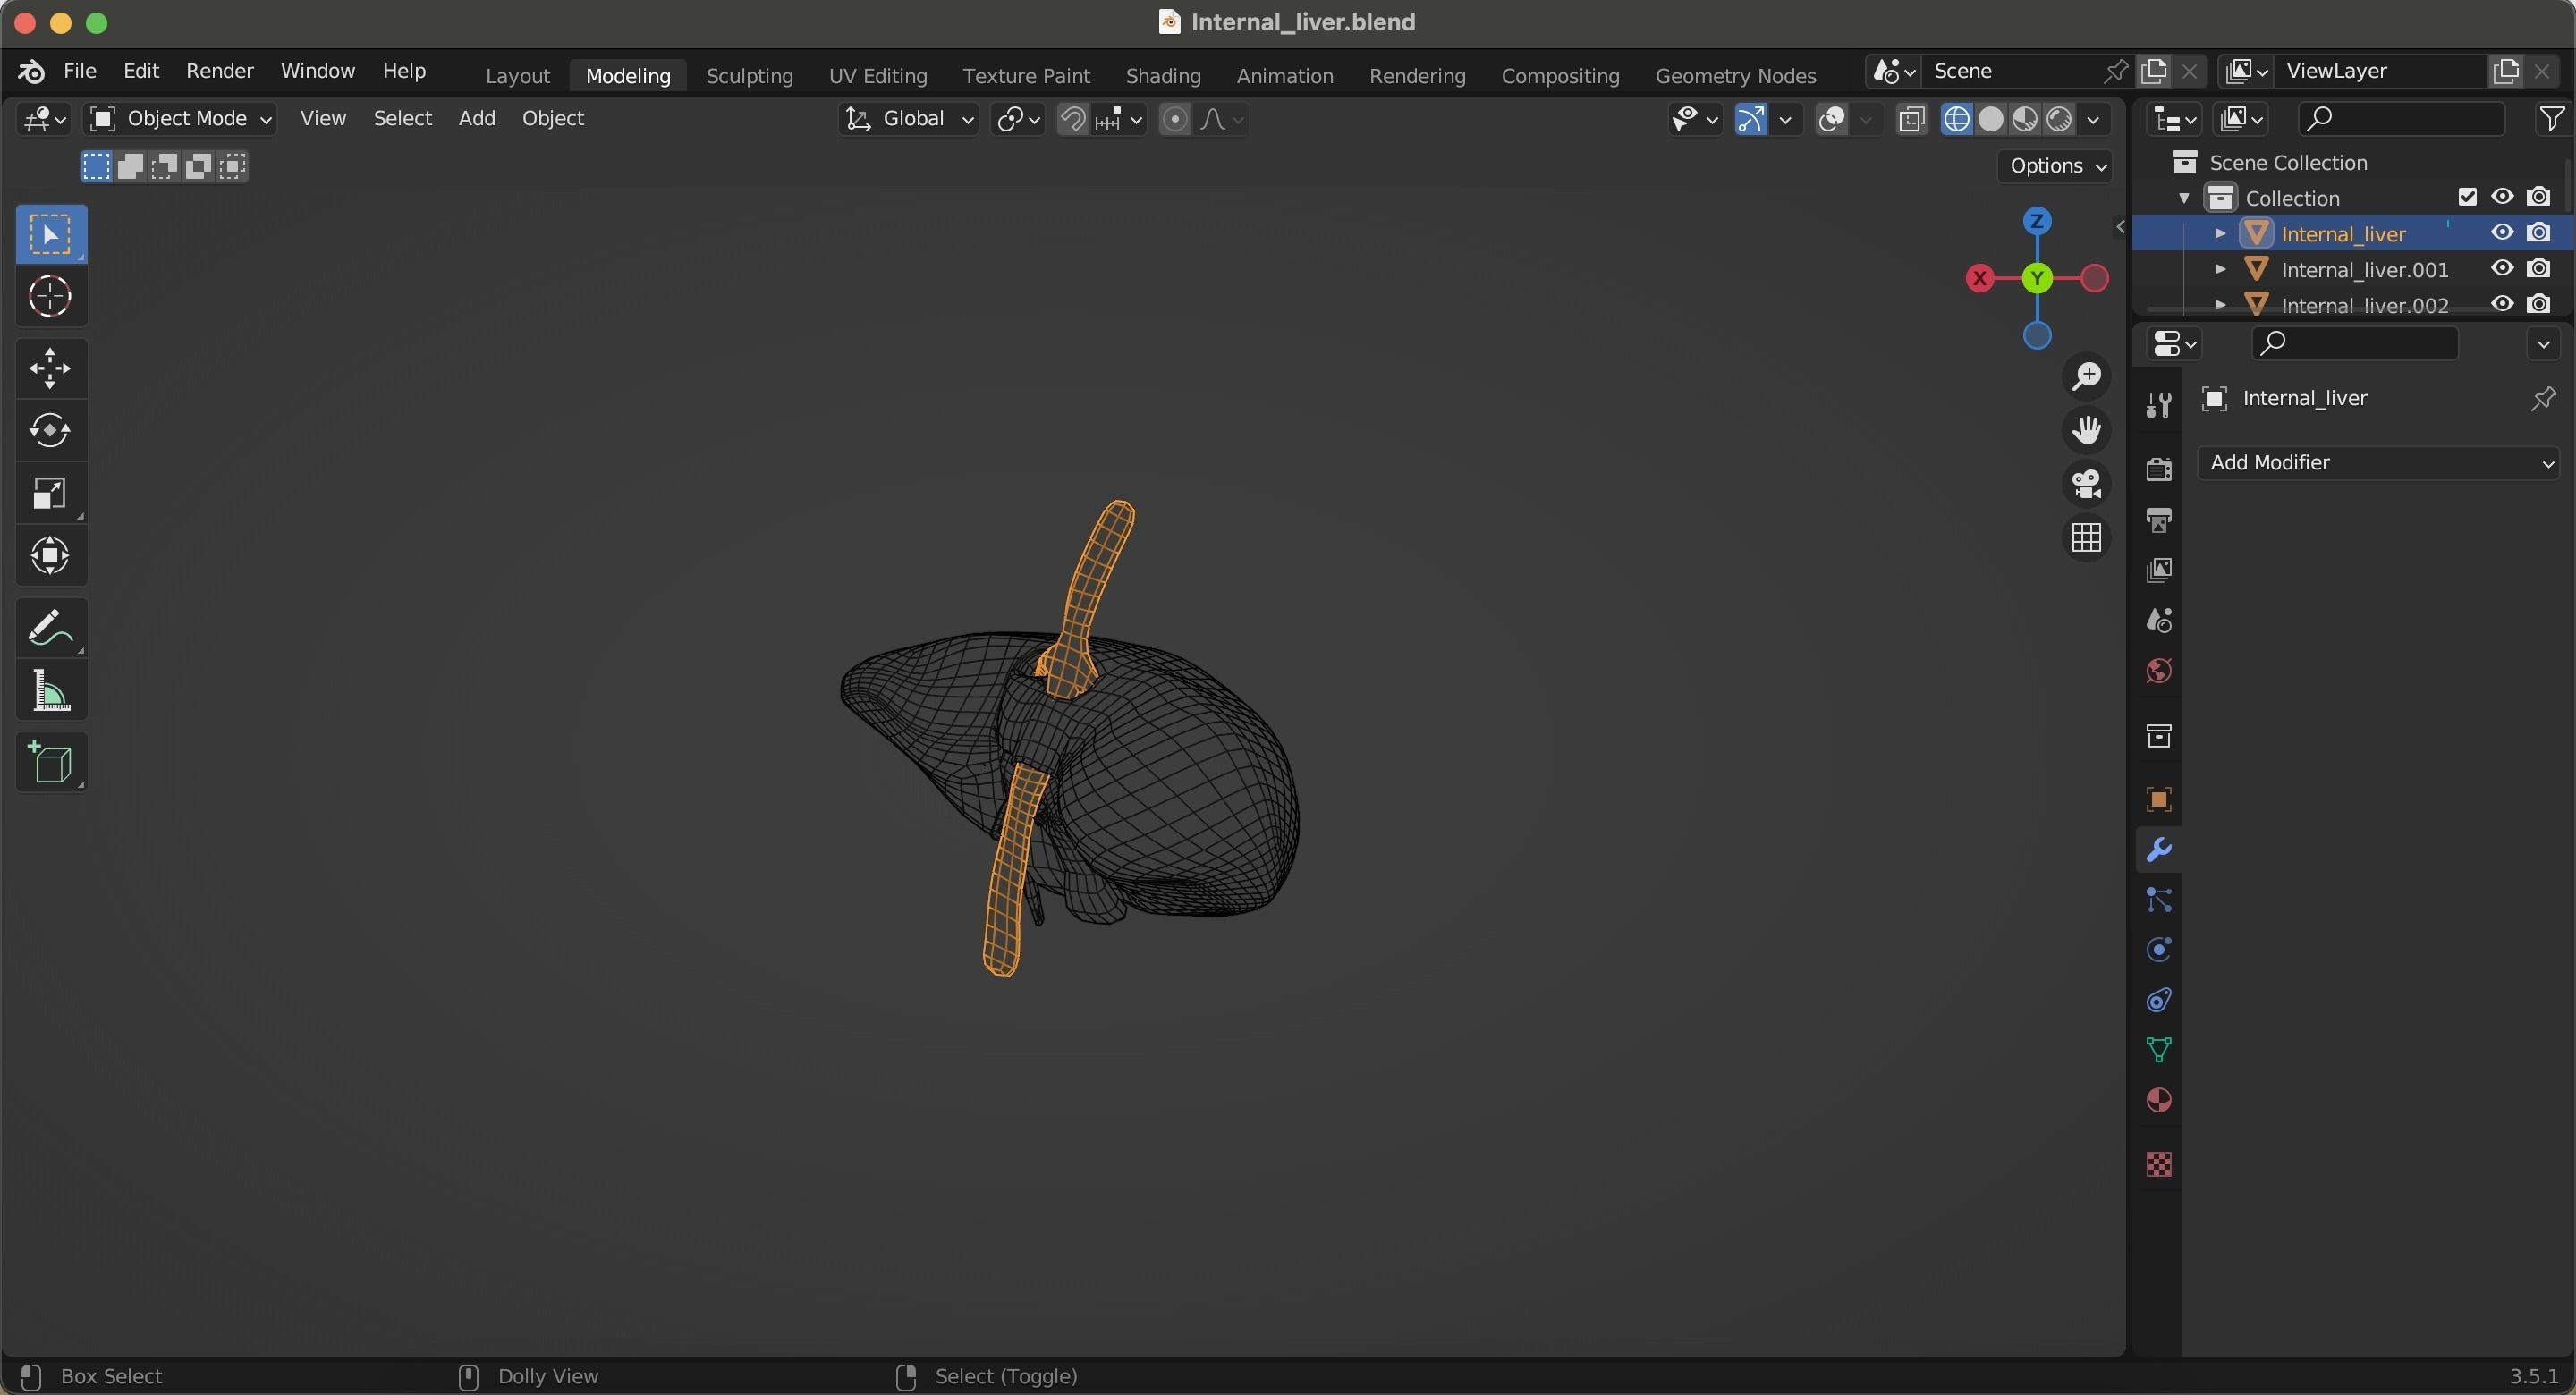Open the Texture properties tab
This screenshot has width=2576, height=1395.
[x=2158, y=1164]
